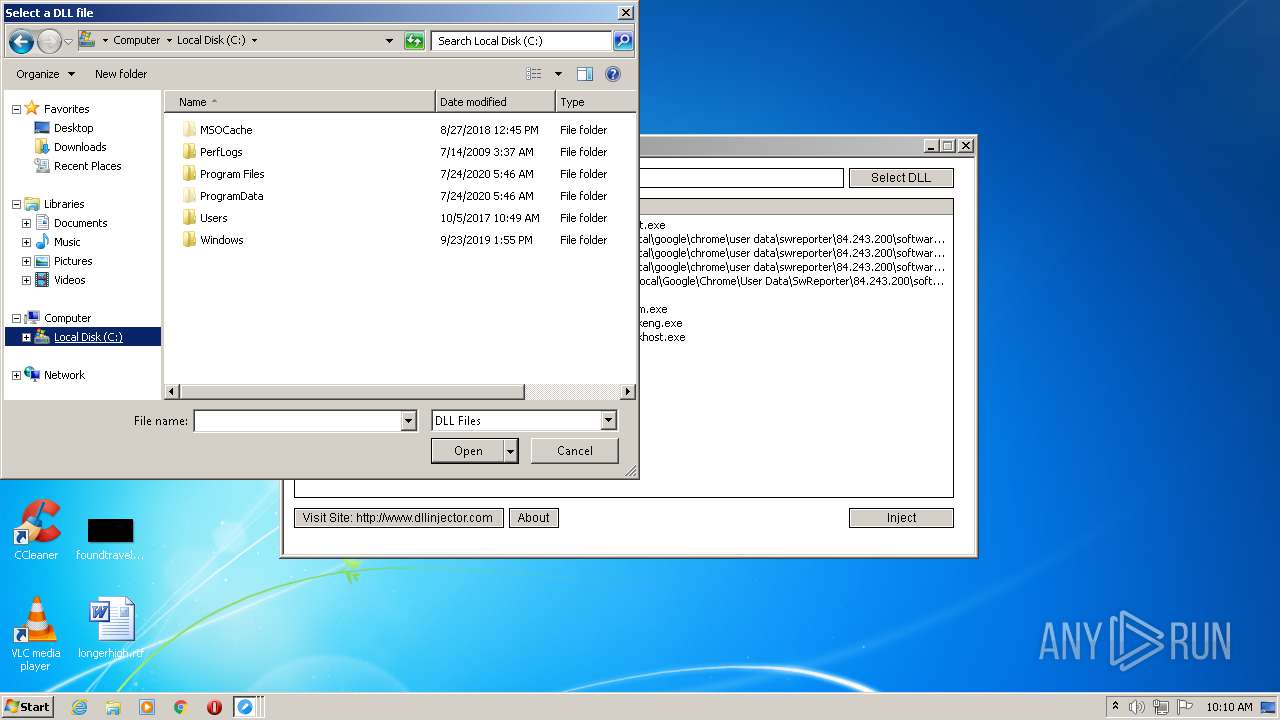
Task: Toggle the preview pane icon
Action: click(585, 74)
